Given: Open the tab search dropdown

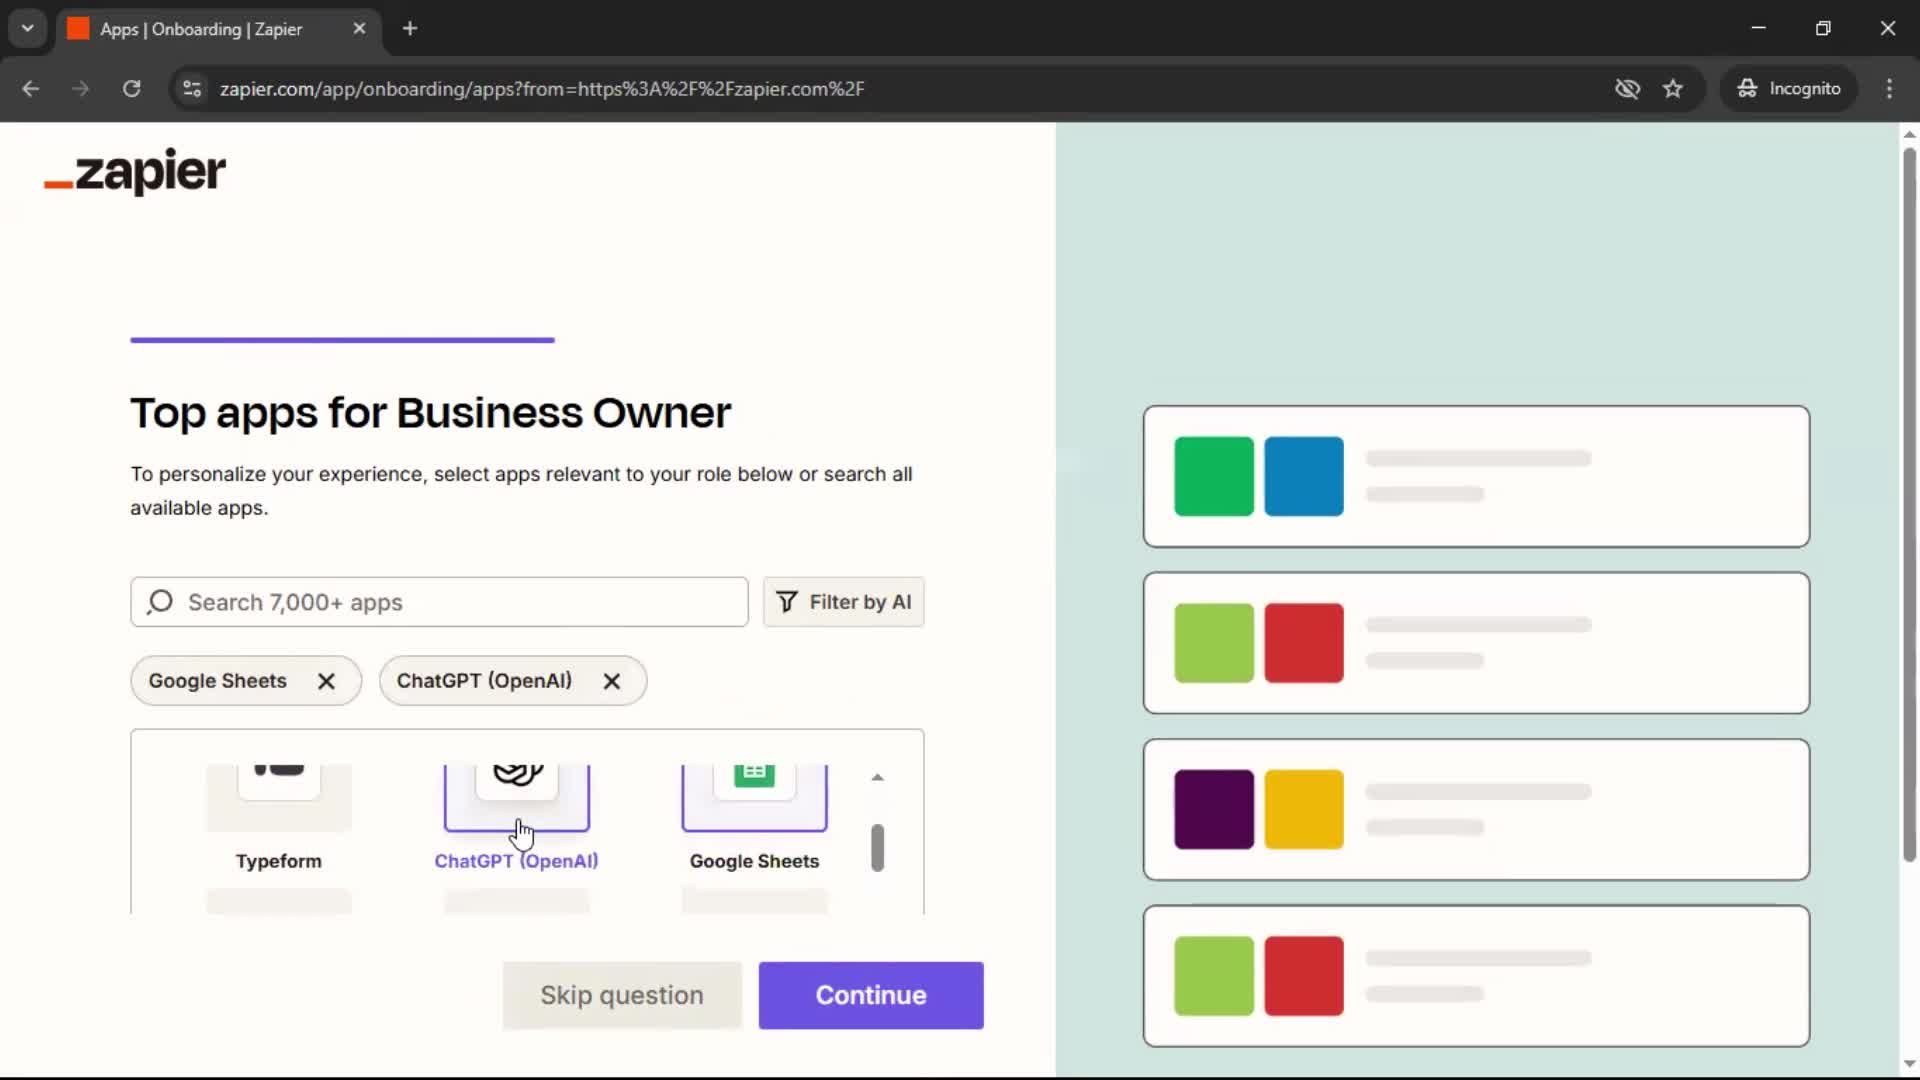Looking at the screenshot, I should click(28, 28).
